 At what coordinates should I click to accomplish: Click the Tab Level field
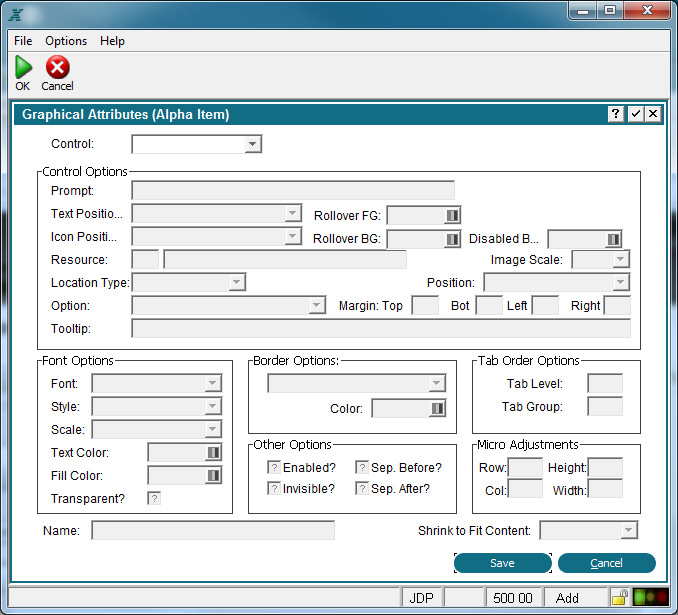point(605,383)
